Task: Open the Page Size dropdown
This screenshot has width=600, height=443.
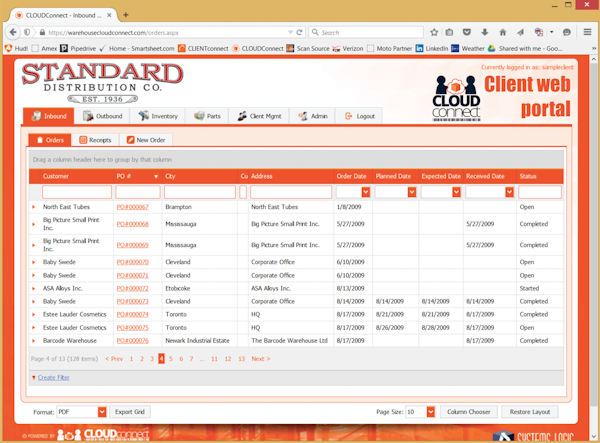Action: [x=431, y=412]
